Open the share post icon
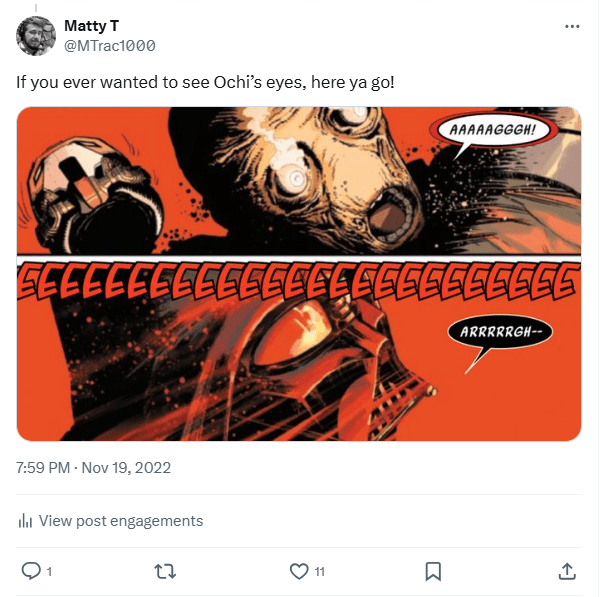Viewport: 600px width, 597px height. 566,571
